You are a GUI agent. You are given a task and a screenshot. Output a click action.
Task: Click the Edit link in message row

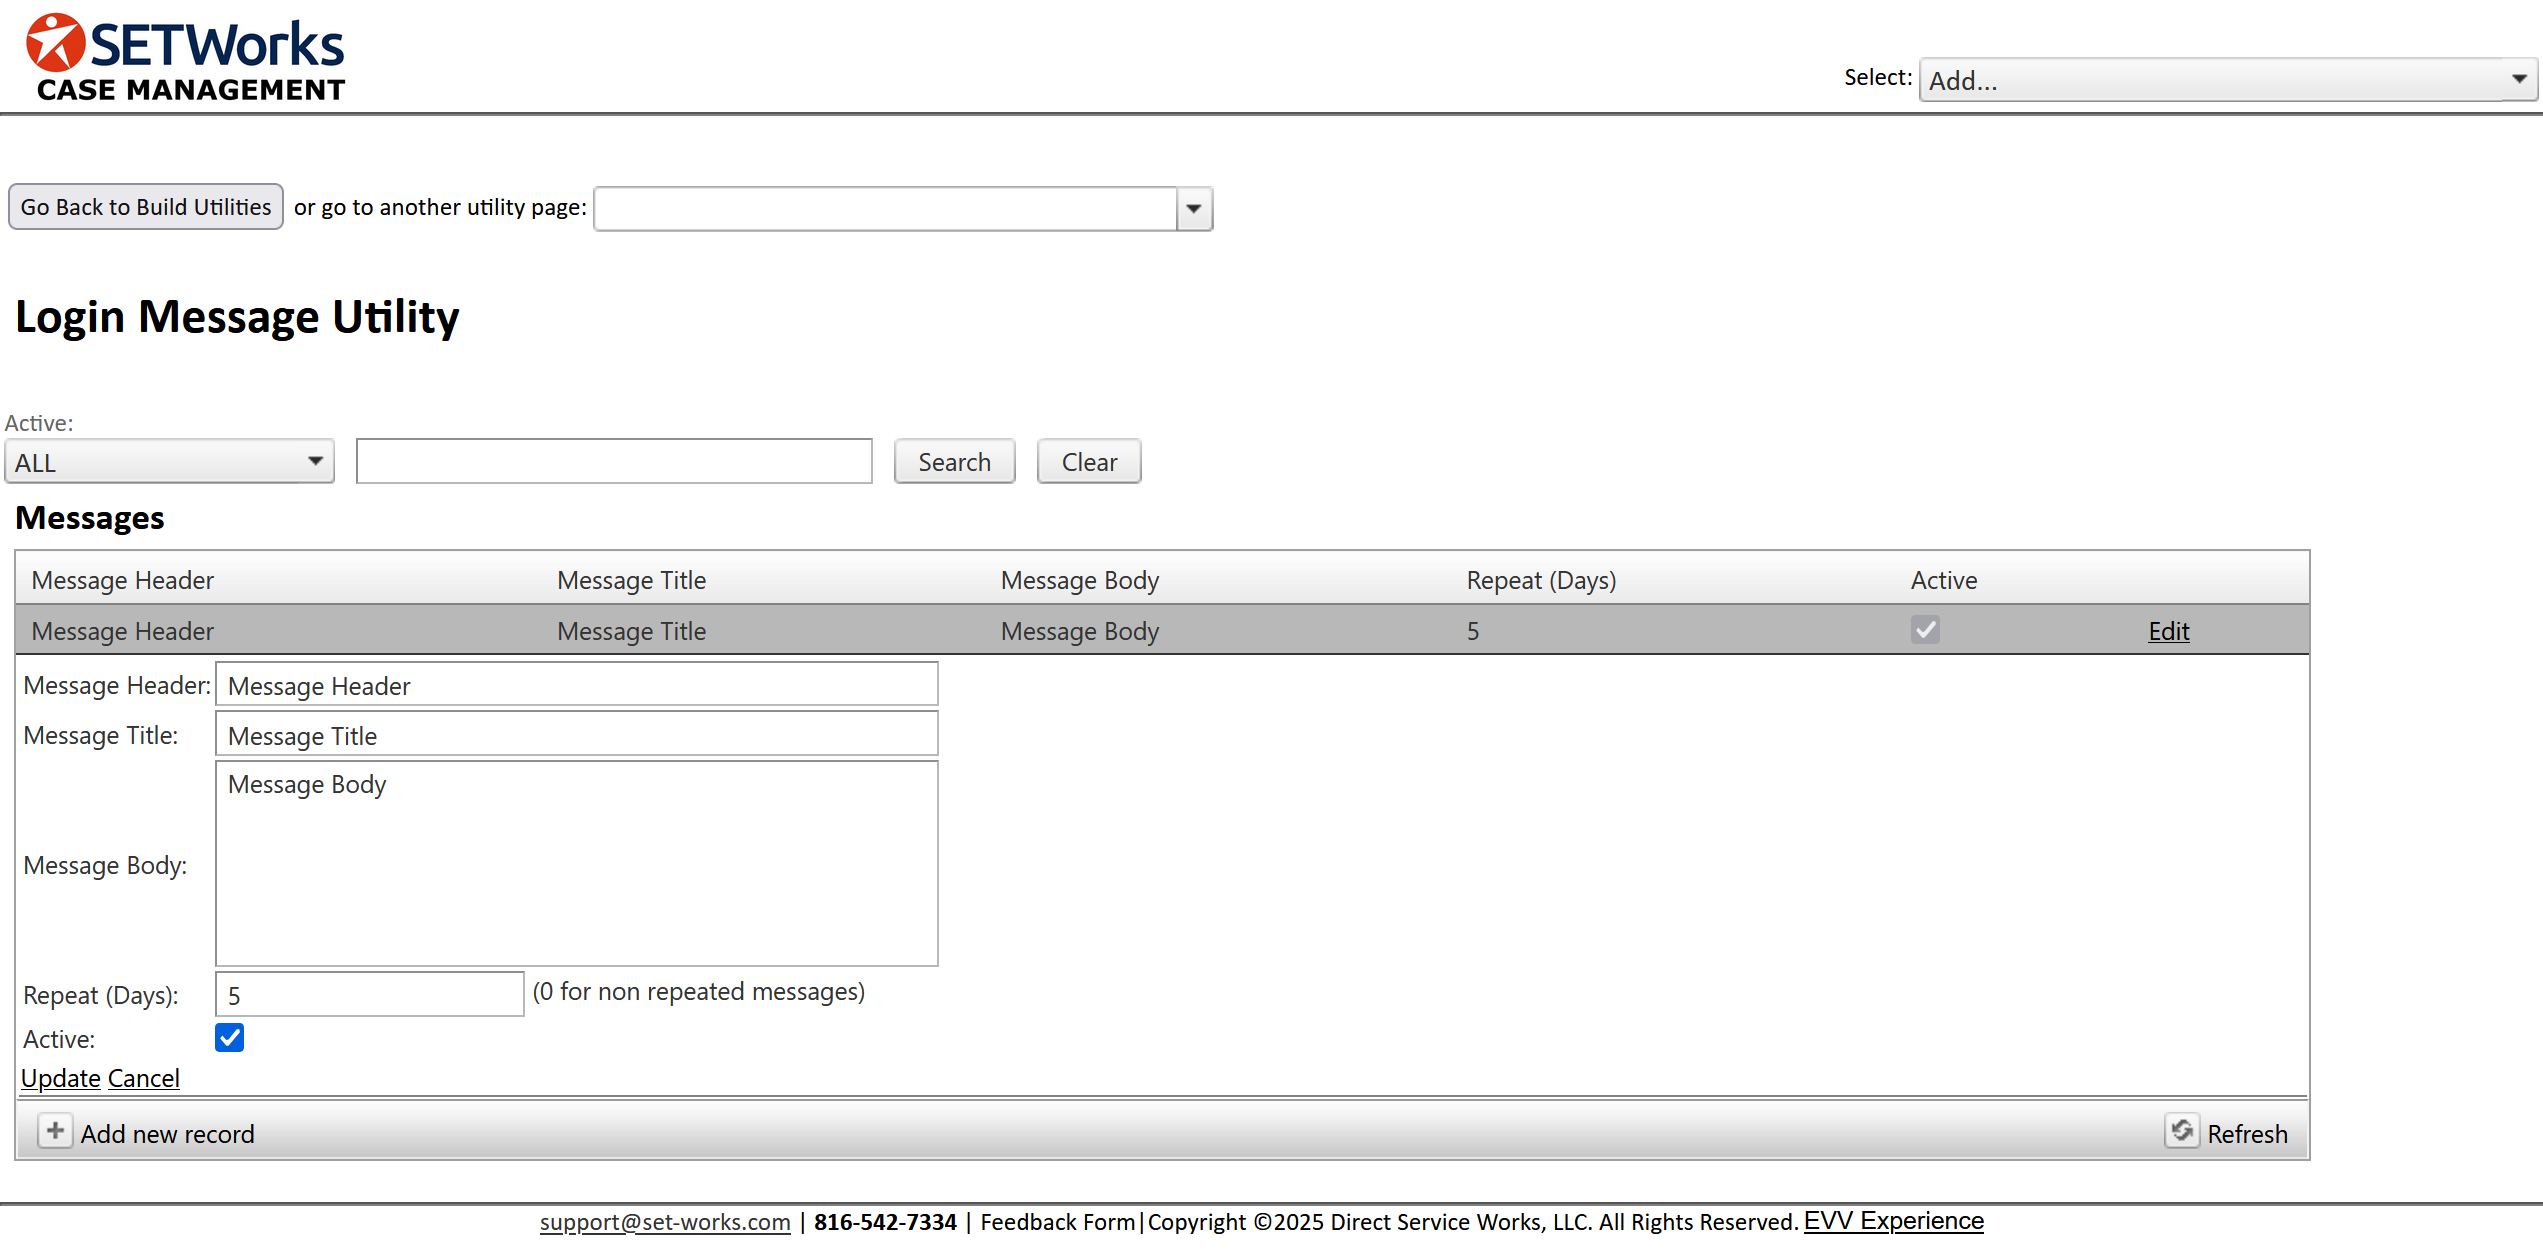[x=2168, y=631]
